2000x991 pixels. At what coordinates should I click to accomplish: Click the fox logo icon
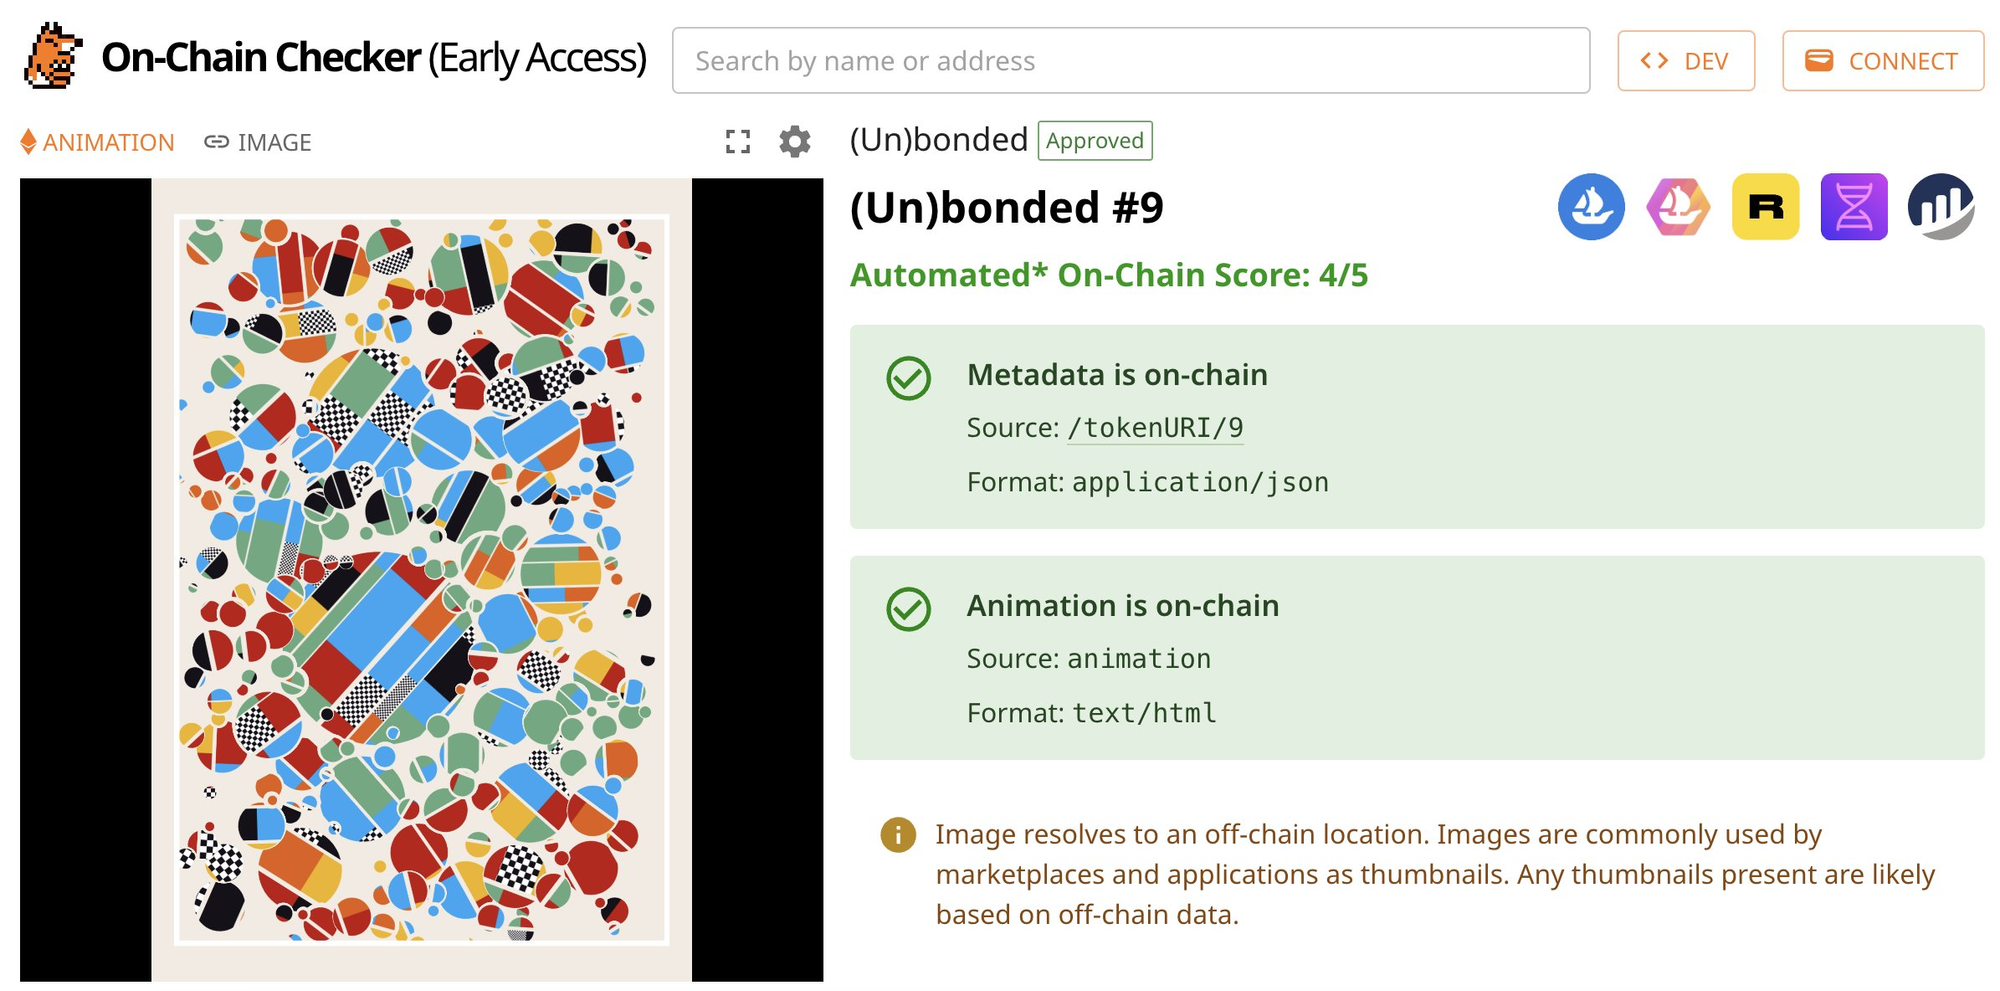point(52,57)
